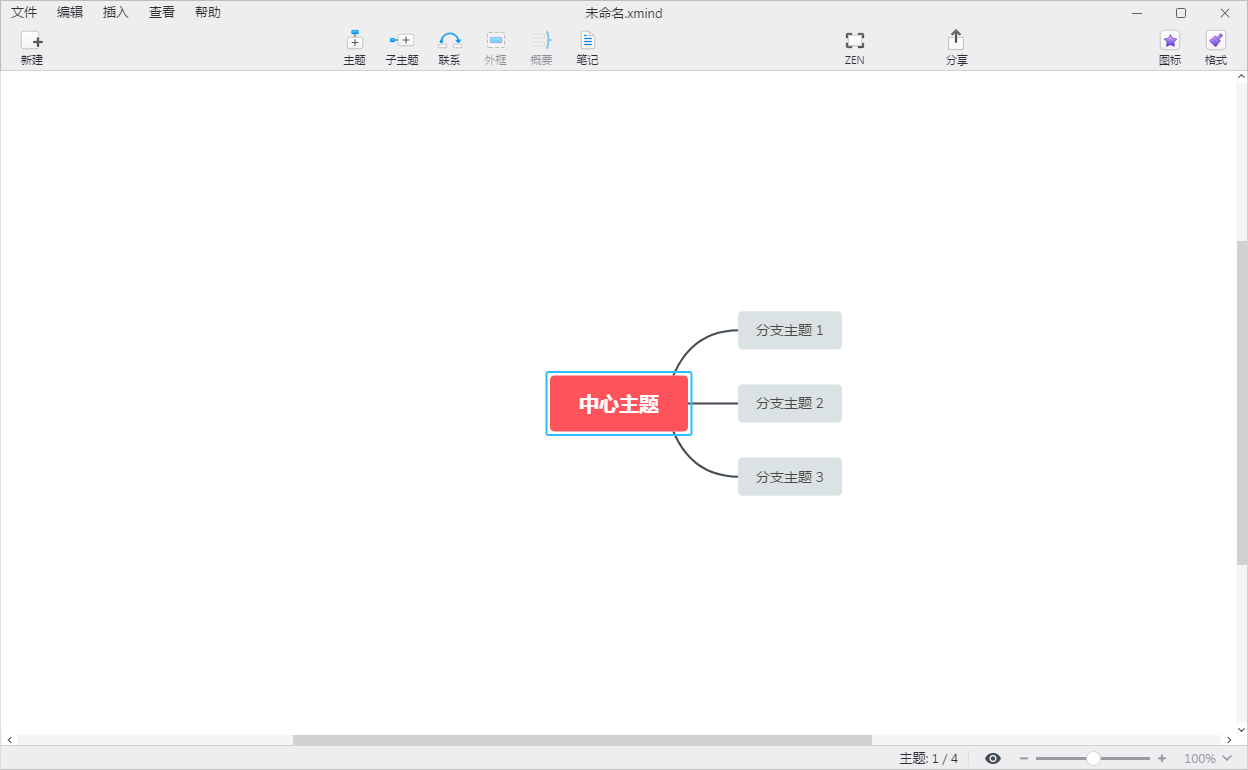Viewport: 1248px width, 770px height.
Task: Click the scroll right arrow
Action: (1229, 740)
